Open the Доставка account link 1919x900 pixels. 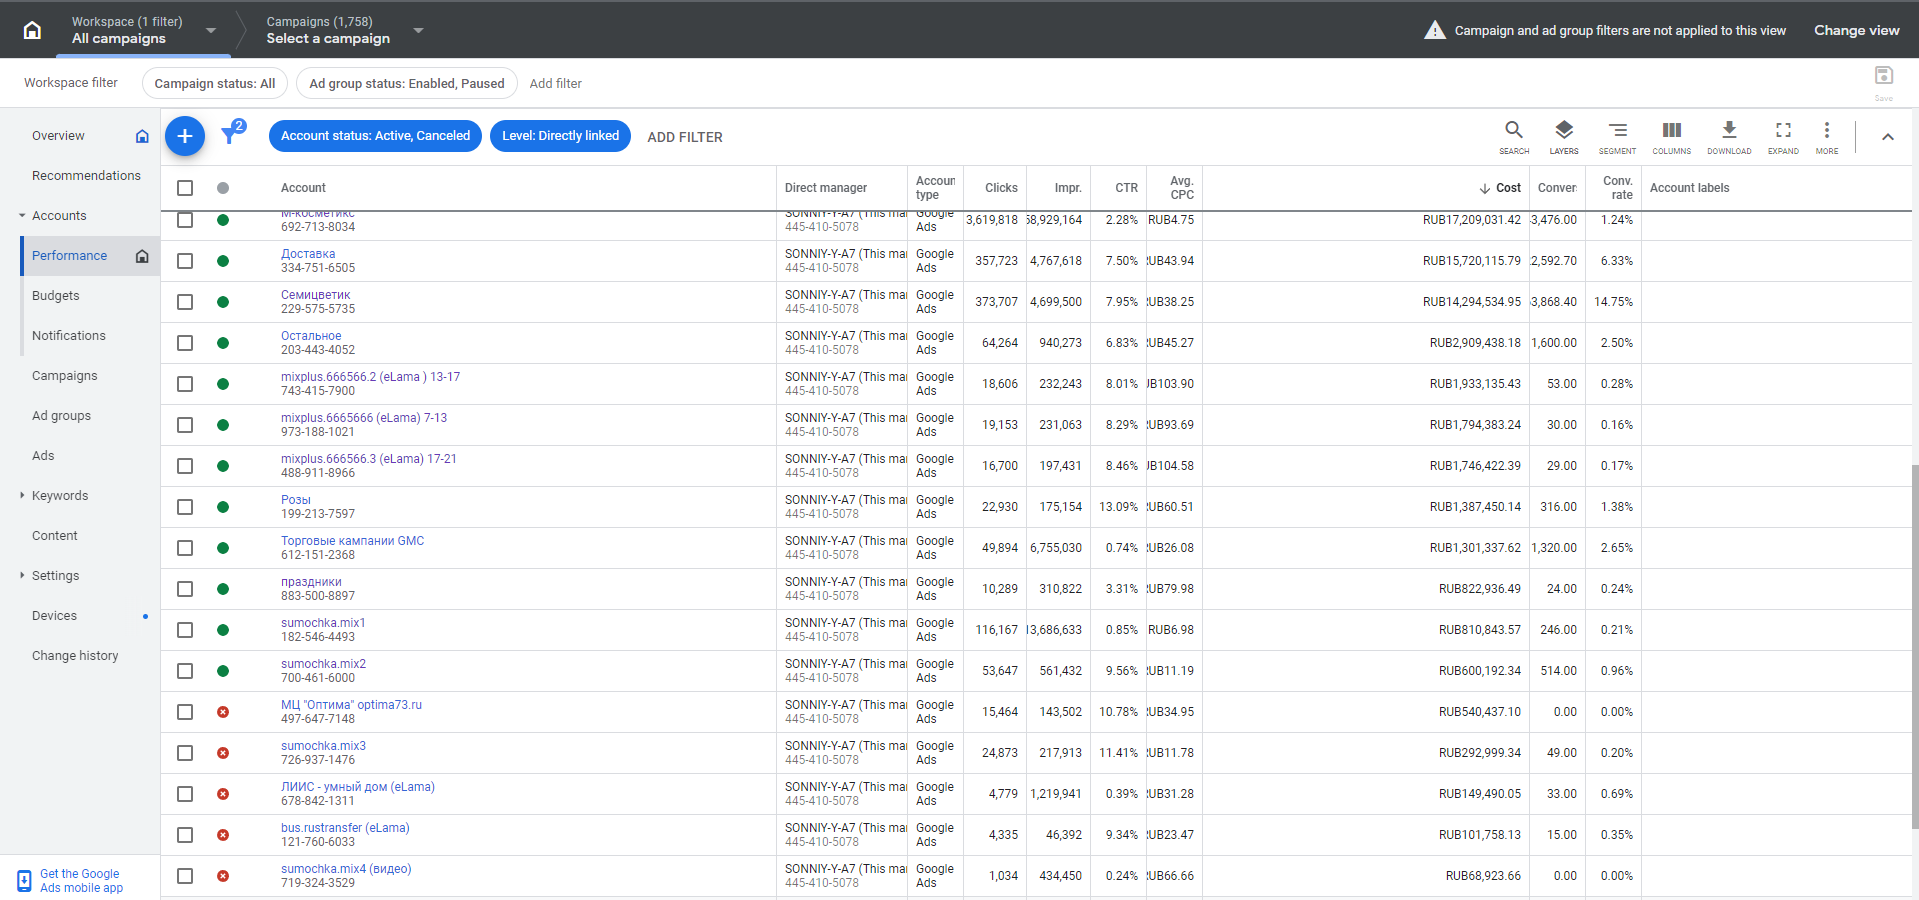click(308, 254)
